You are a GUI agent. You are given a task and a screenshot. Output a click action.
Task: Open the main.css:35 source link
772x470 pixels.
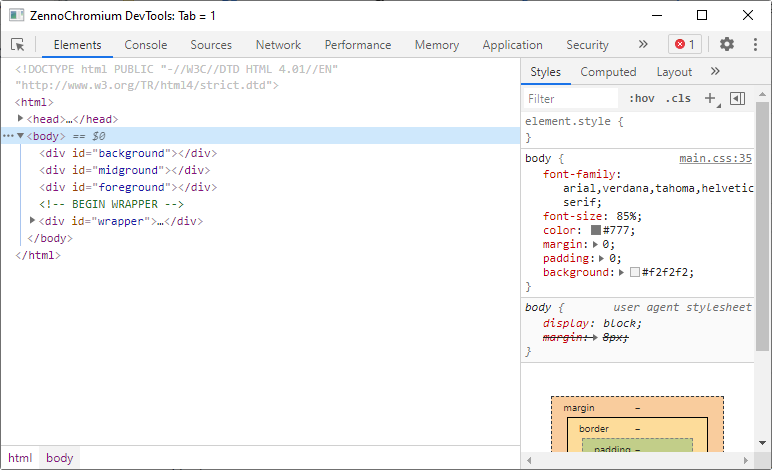pos(715,158)
